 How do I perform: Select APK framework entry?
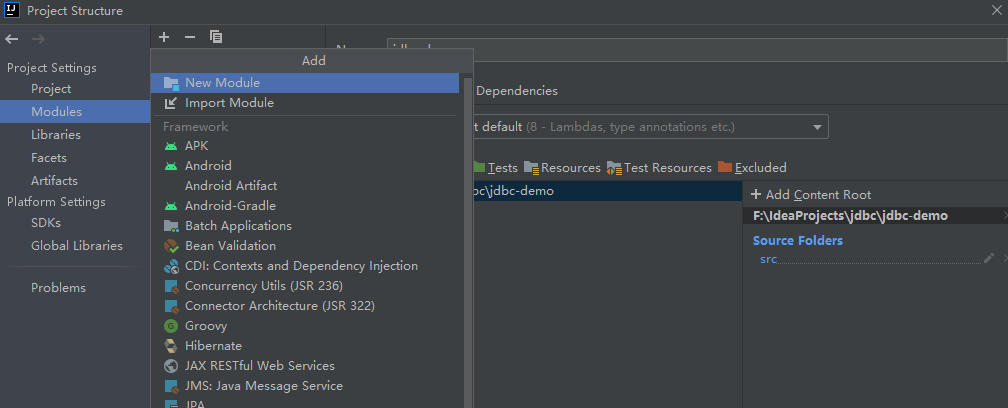305,146
